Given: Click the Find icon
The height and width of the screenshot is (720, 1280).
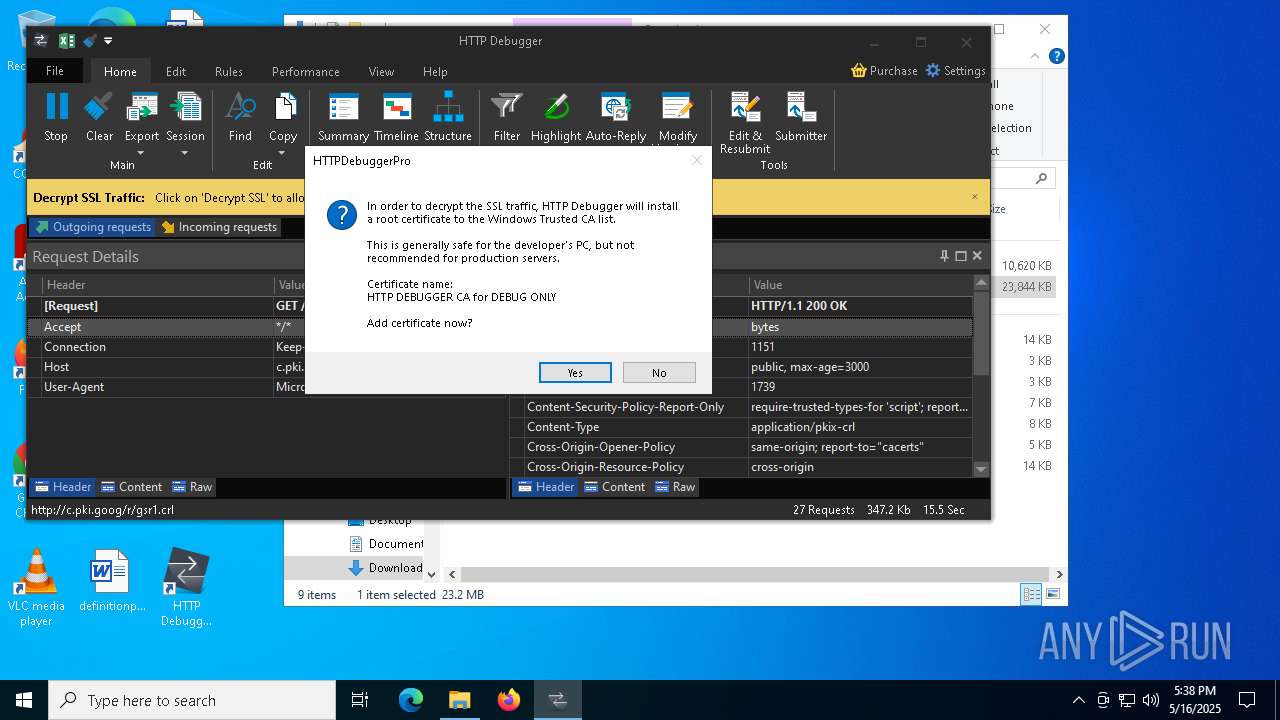Looking at the screenshot, I should click(x=240, y=107).
